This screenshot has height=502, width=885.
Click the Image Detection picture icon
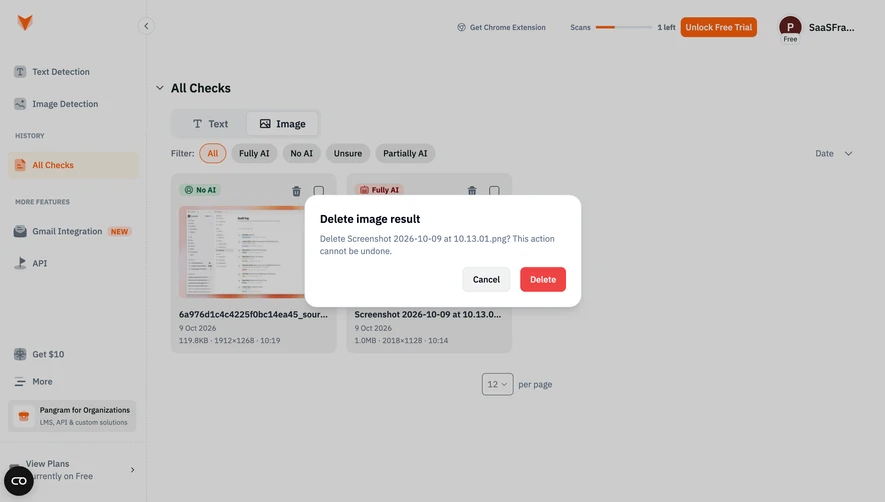click(x=20, y=104)
